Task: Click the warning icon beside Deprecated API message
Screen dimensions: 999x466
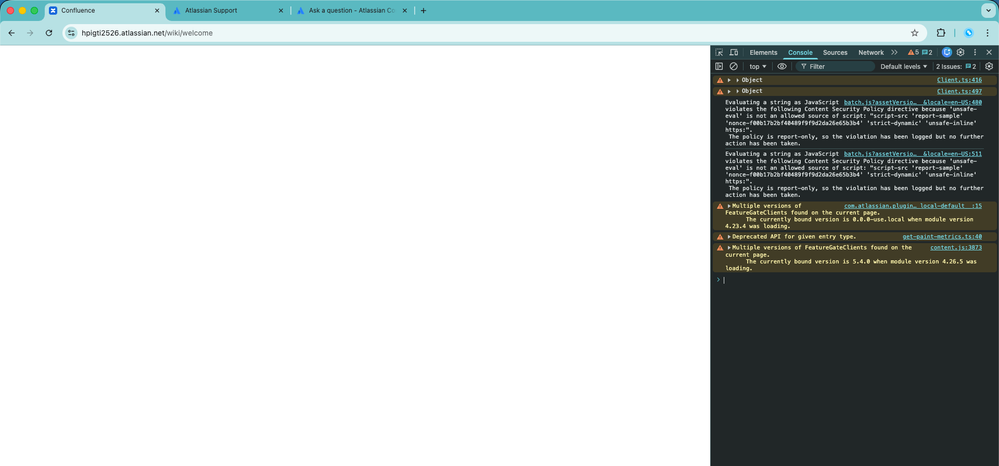Action: click(x=720, y=237)
